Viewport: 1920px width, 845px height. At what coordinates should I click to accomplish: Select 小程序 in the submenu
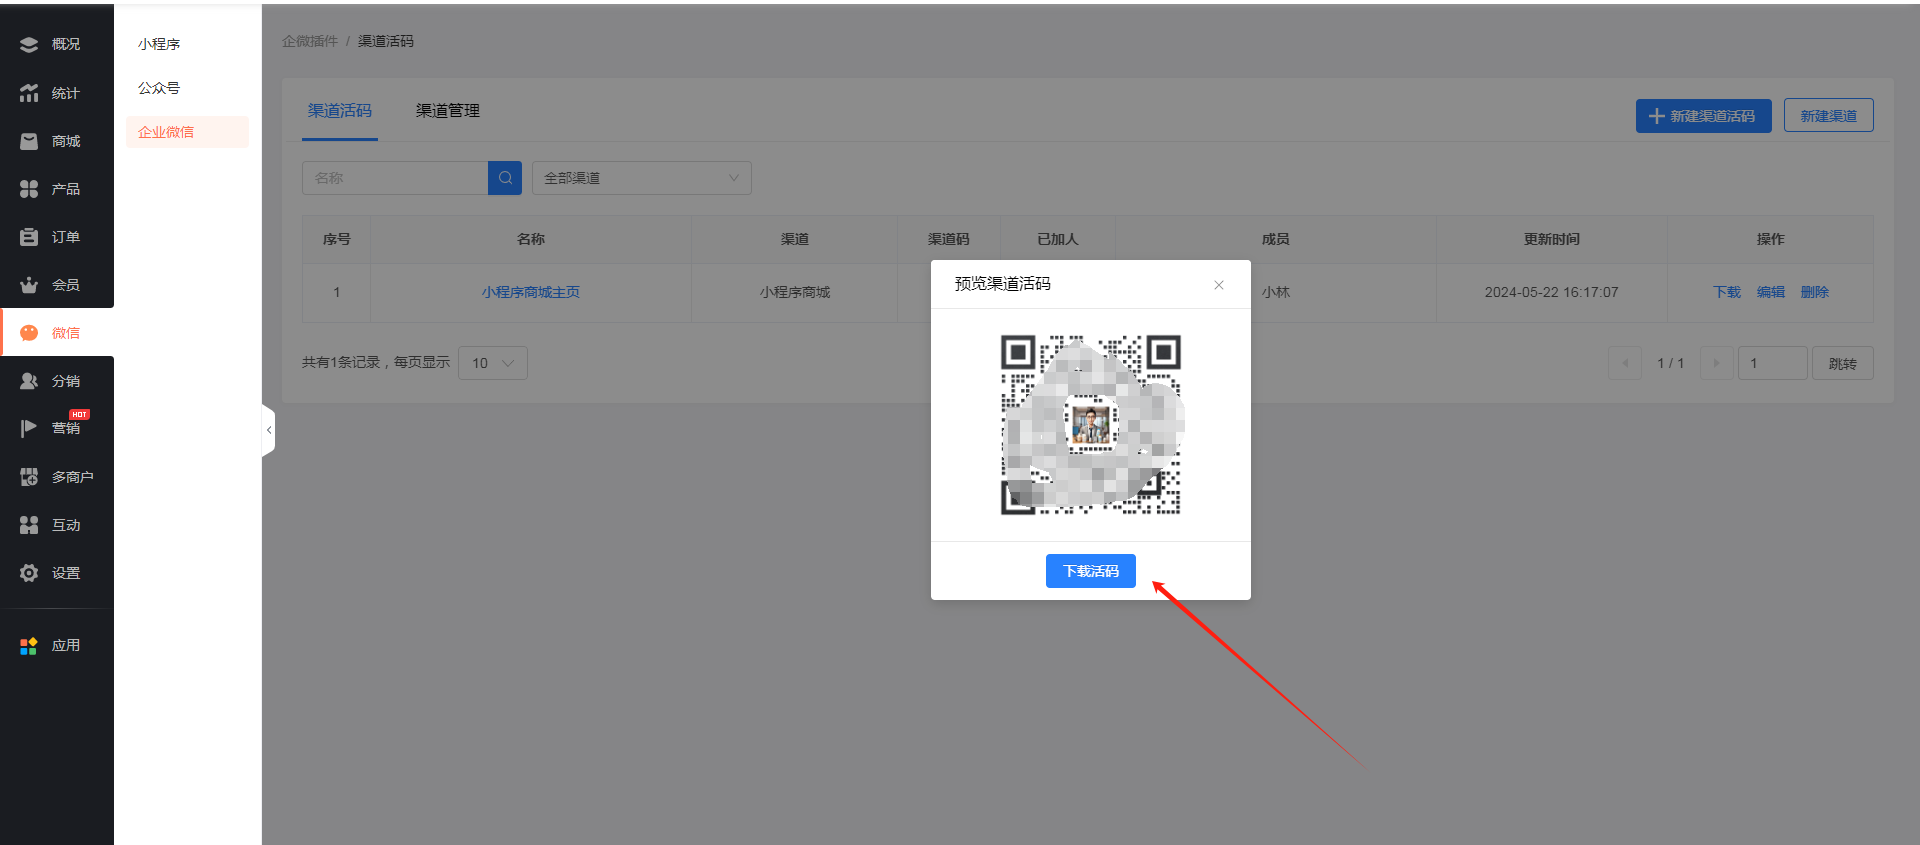tap(159, 44)
